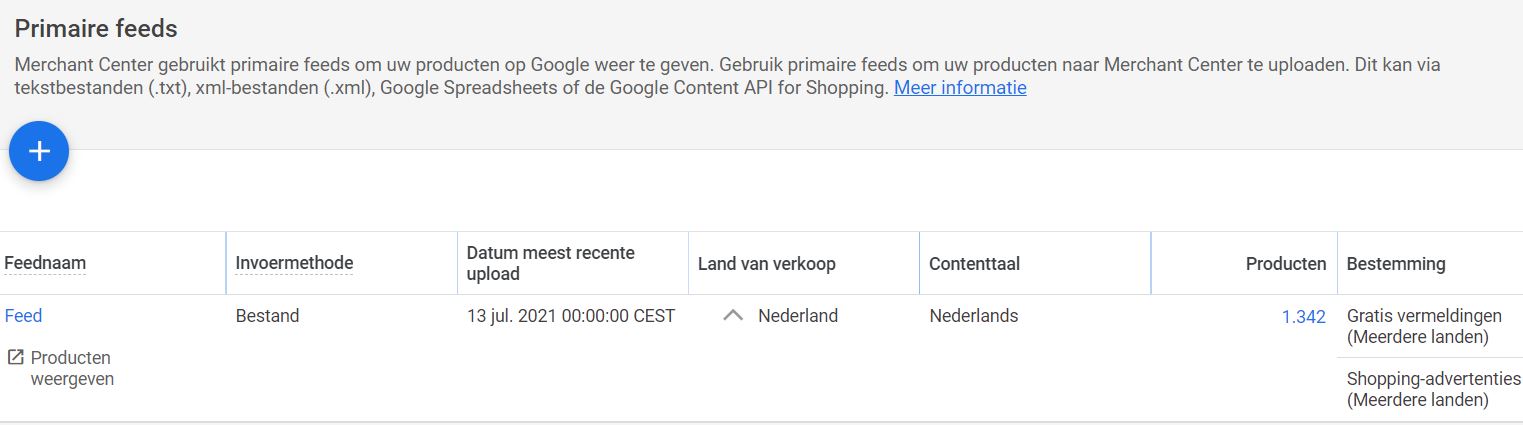Open the Meer informatie link
This screenshot has width=1523, height=425.
(x=959, y=87)
